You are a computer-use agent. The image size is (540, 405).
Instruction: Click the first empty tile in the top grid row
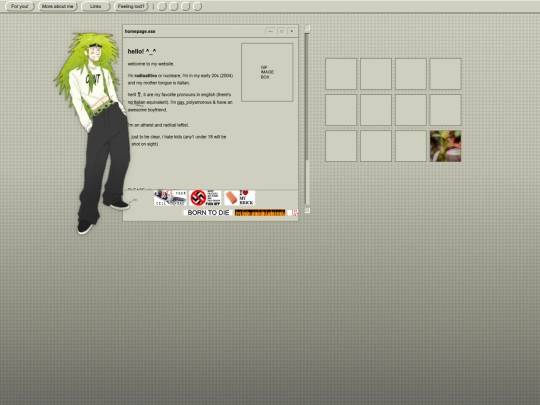coord(341,74)
